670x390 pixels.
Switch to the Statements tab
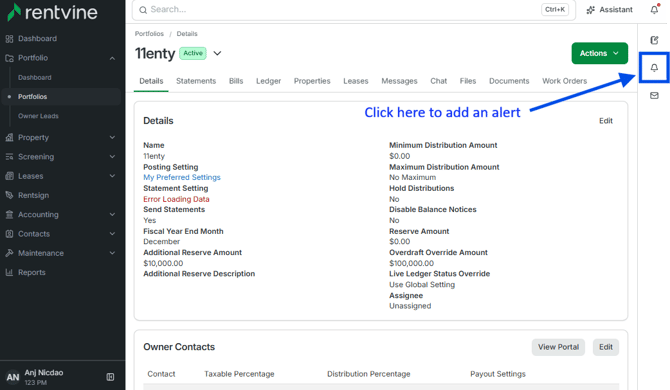click(x=196, y=81)
